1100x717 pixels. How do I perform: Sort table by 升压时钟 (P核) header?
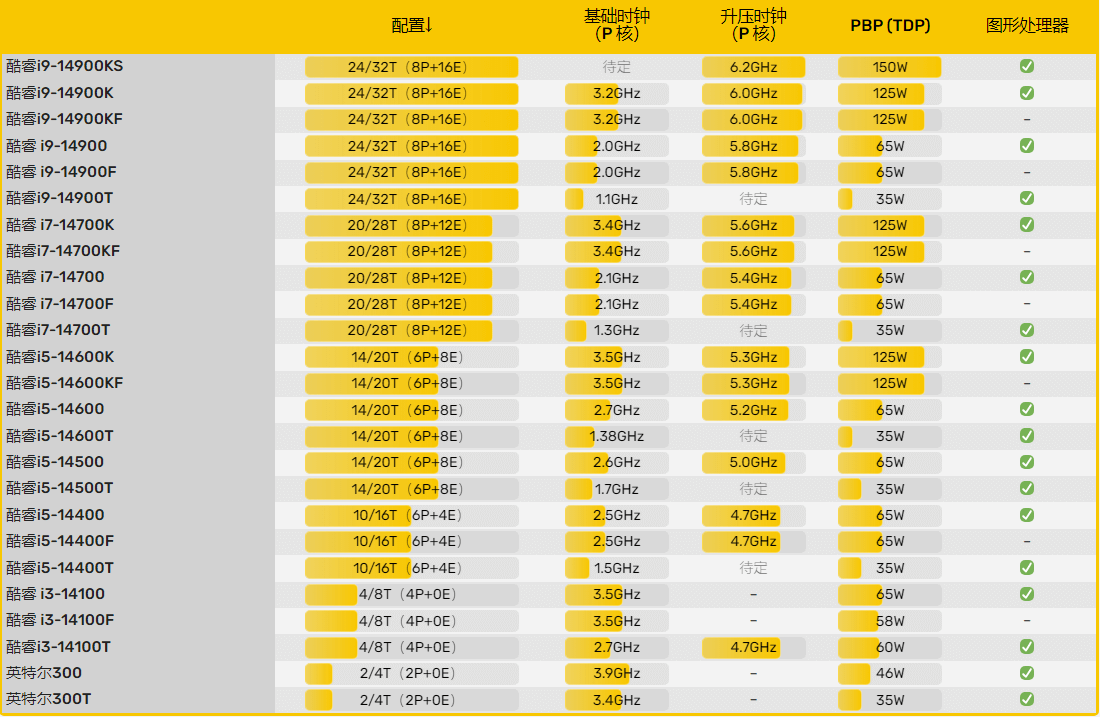(753, 25)
